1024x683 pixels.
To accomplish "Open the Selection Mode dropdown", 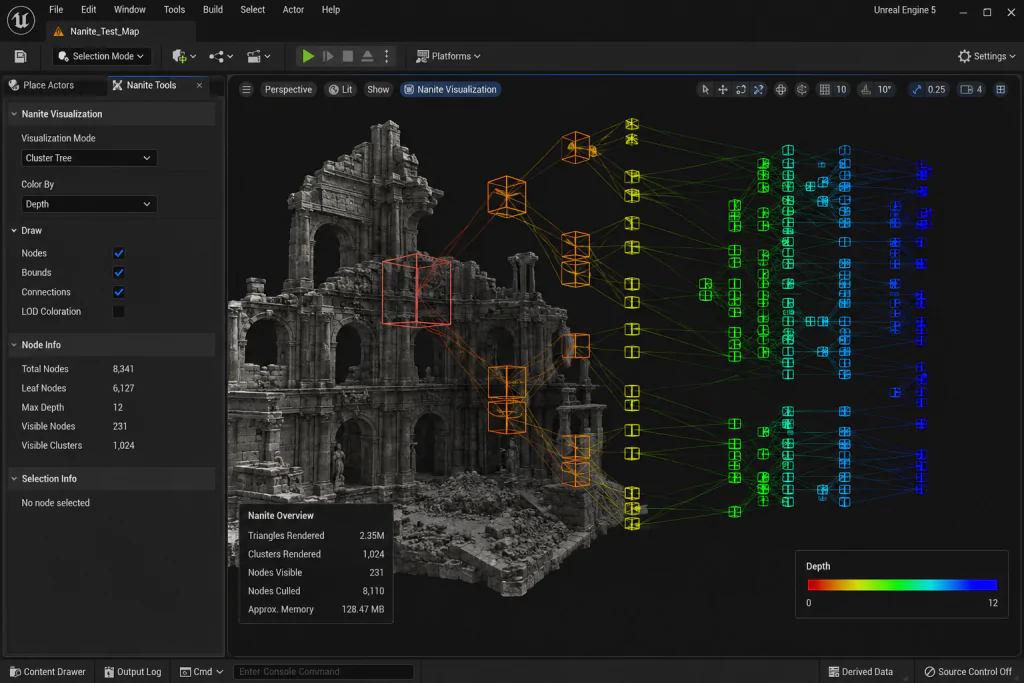I will pos(101,56).
